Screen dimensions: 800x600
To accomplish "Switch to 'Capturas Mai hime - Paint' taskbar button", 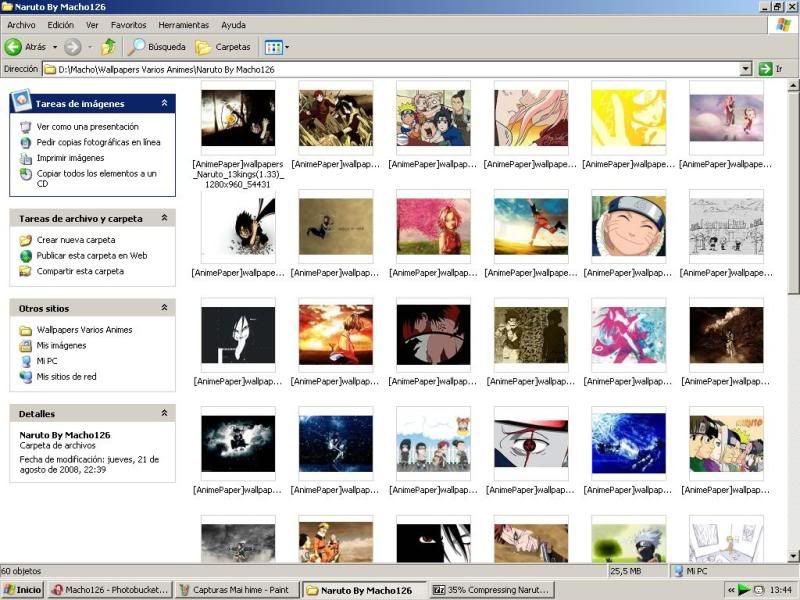I will pyautogui.click(x=237, y=590).
